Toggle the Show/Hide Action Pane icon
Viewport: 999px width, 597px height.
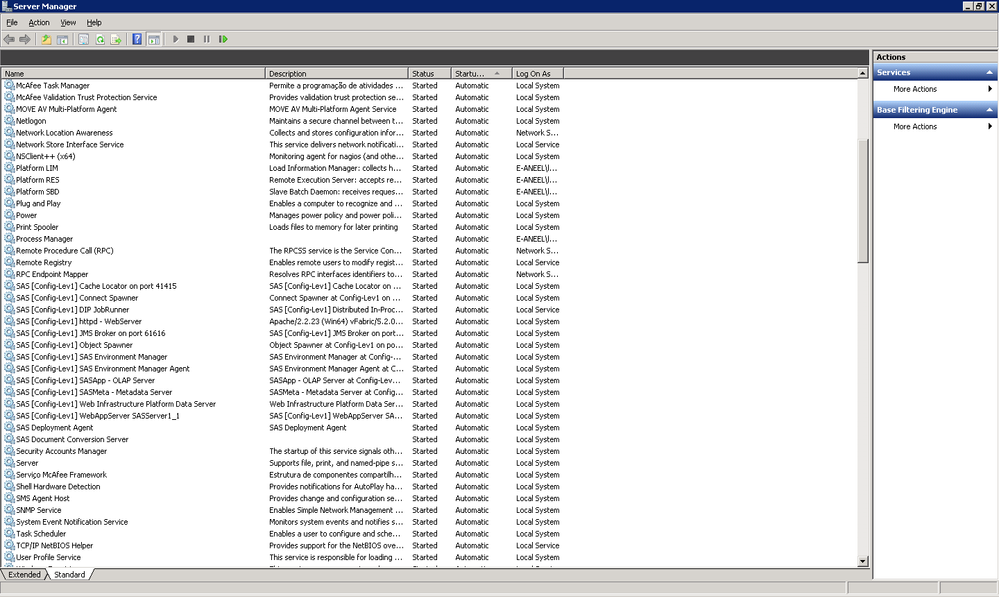[154, 40]
